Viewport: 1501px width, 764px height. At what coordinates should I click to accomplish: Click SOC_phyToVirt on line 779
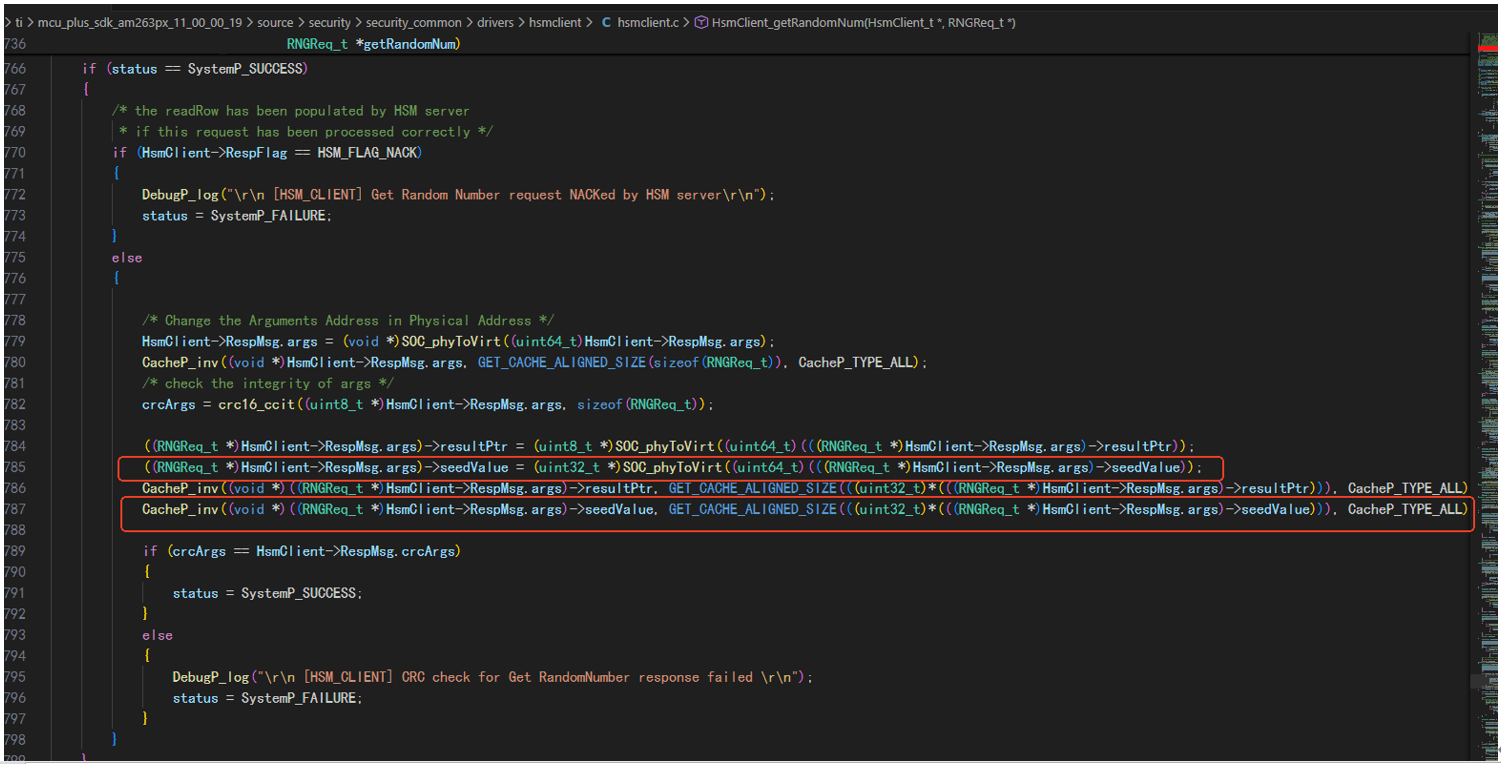pos(447,341)
